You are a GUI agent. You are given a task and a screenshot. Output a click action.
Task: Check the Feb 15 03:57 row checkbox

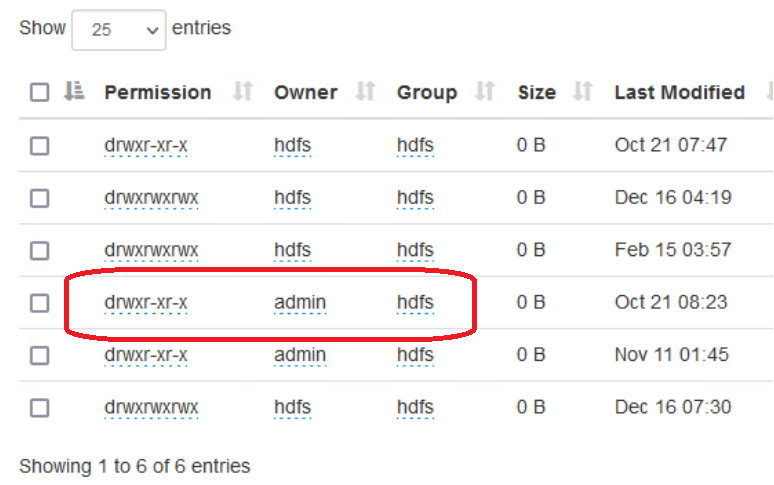click(x=39, y=251)
